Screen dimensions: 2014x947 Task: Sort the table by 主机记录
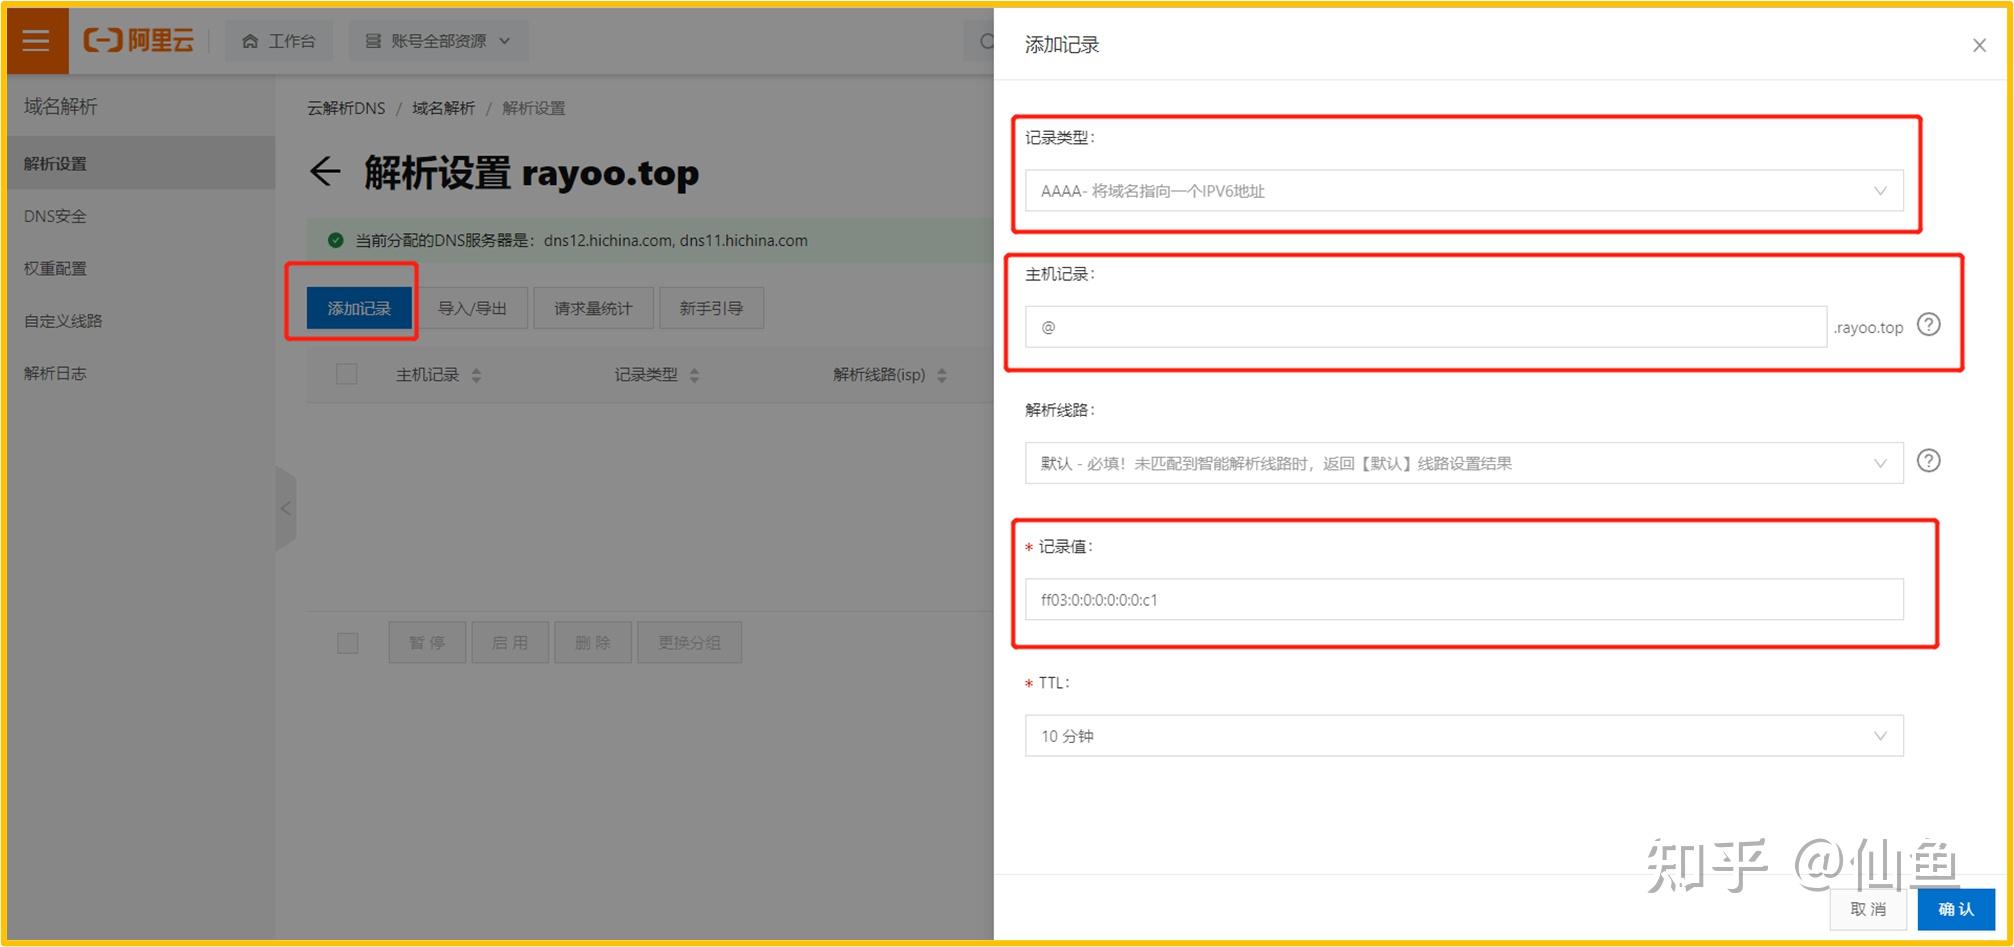pos(476,374)
